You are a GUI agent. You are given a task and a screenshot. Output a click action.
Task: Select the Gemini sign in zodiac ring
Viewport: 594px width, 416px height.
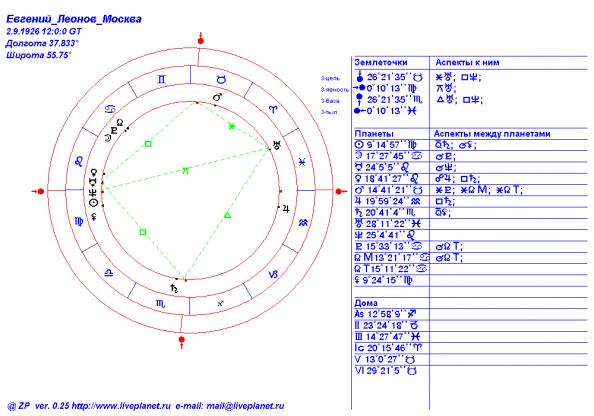pos(161,79)
